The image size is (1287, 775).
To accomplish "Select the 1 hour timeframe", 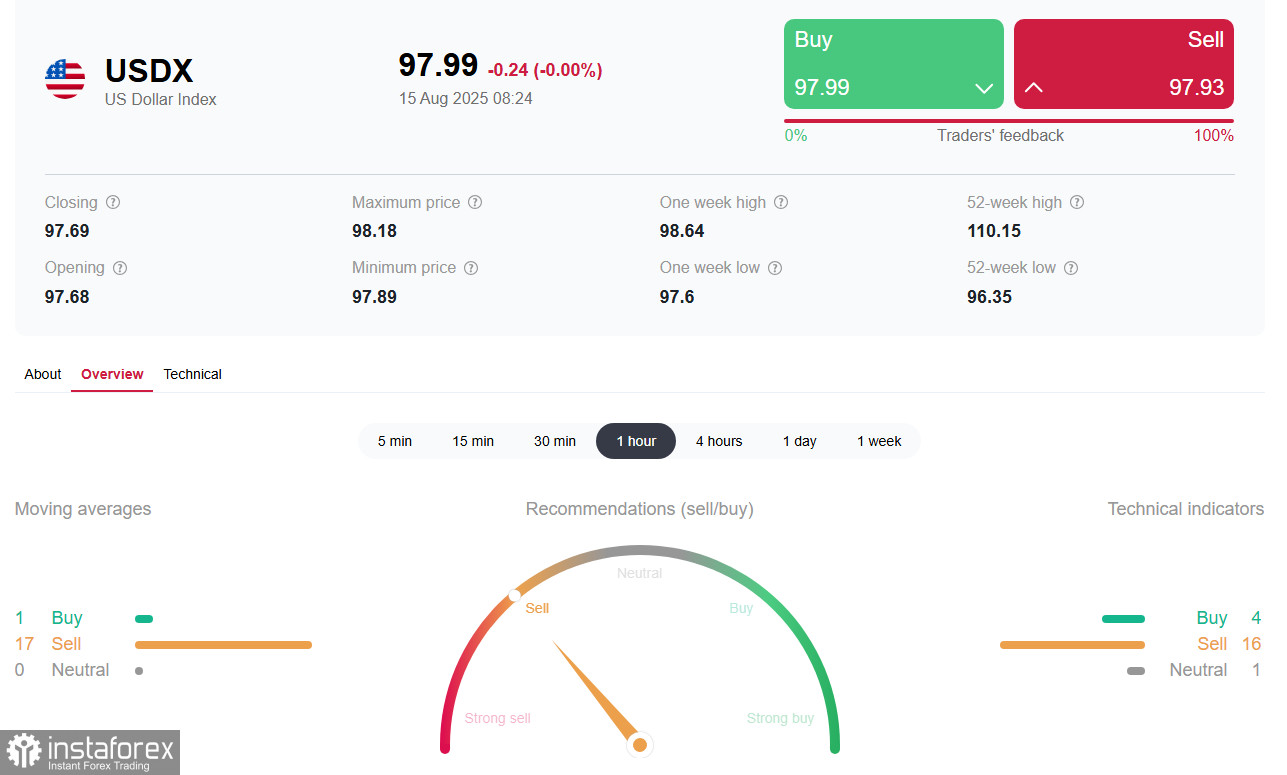I will [636, 441].
